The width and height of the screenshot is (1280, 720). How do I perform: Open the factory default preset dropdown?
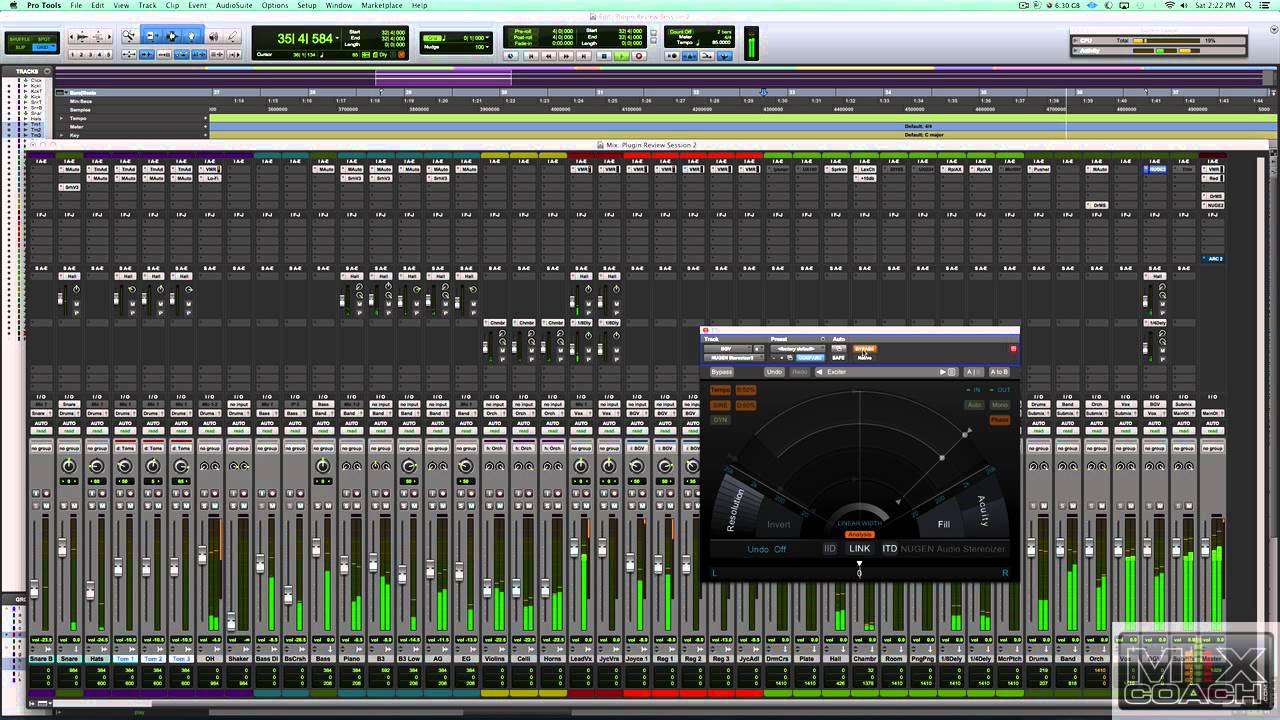tap(797, 349)
